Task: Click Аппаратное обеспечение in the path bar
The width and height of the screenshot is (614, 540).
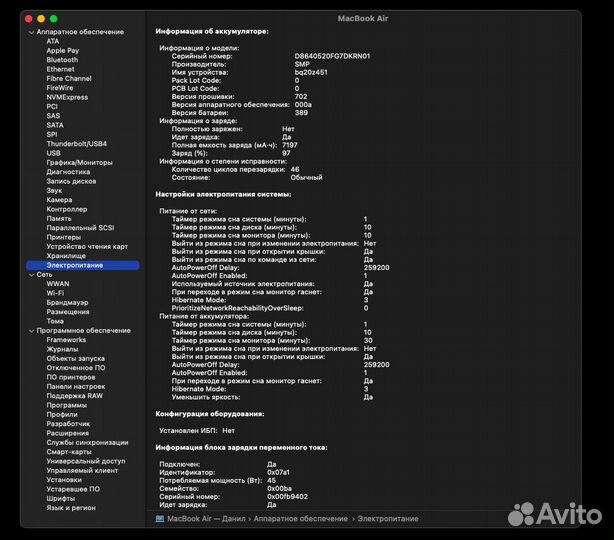Action: coord(300,519)
